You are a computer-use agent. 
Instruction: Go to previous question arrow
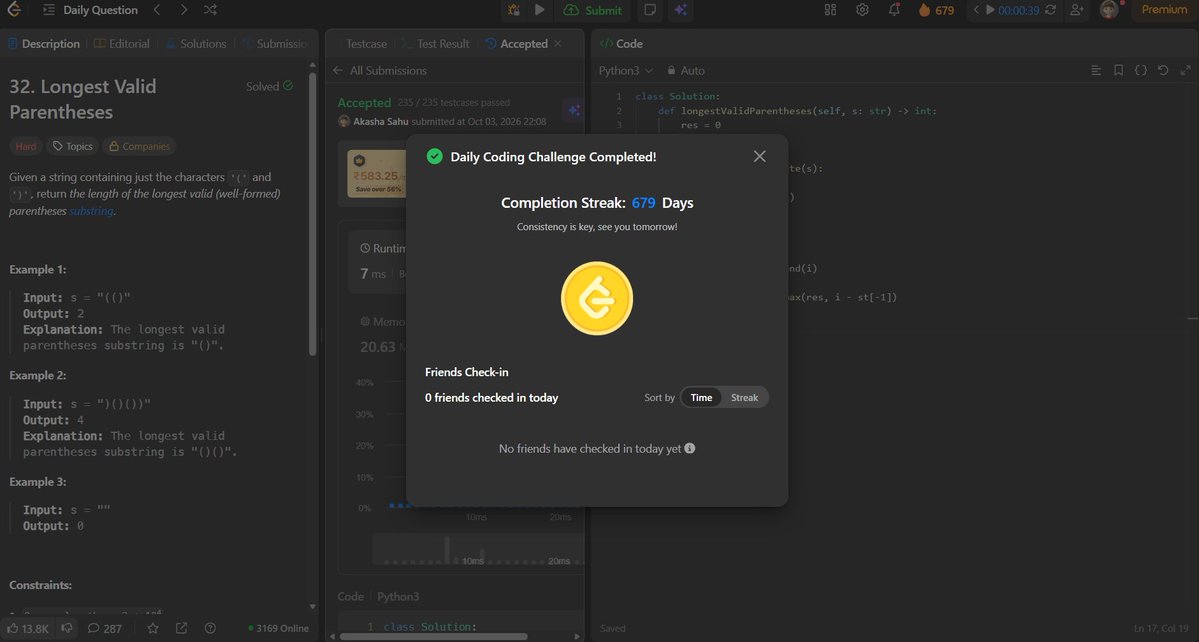click(x=157, y=10)
